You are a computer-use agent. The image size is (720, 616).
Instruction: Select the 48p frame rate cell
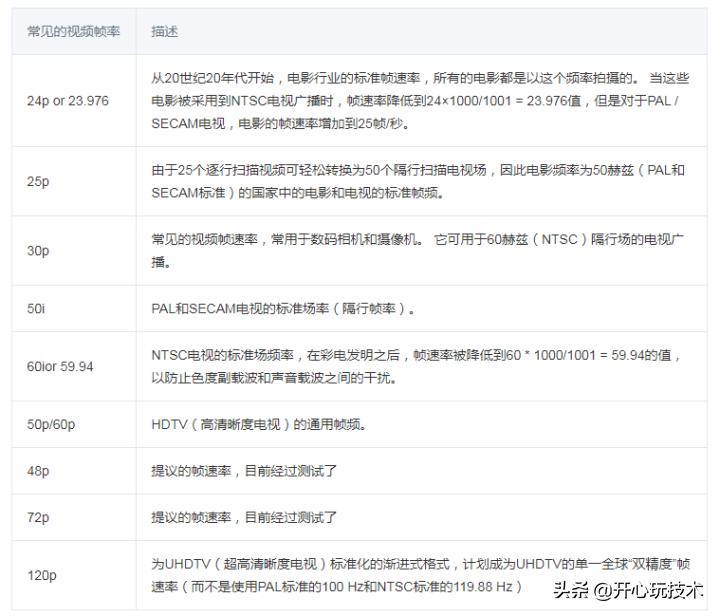(73, 470)
